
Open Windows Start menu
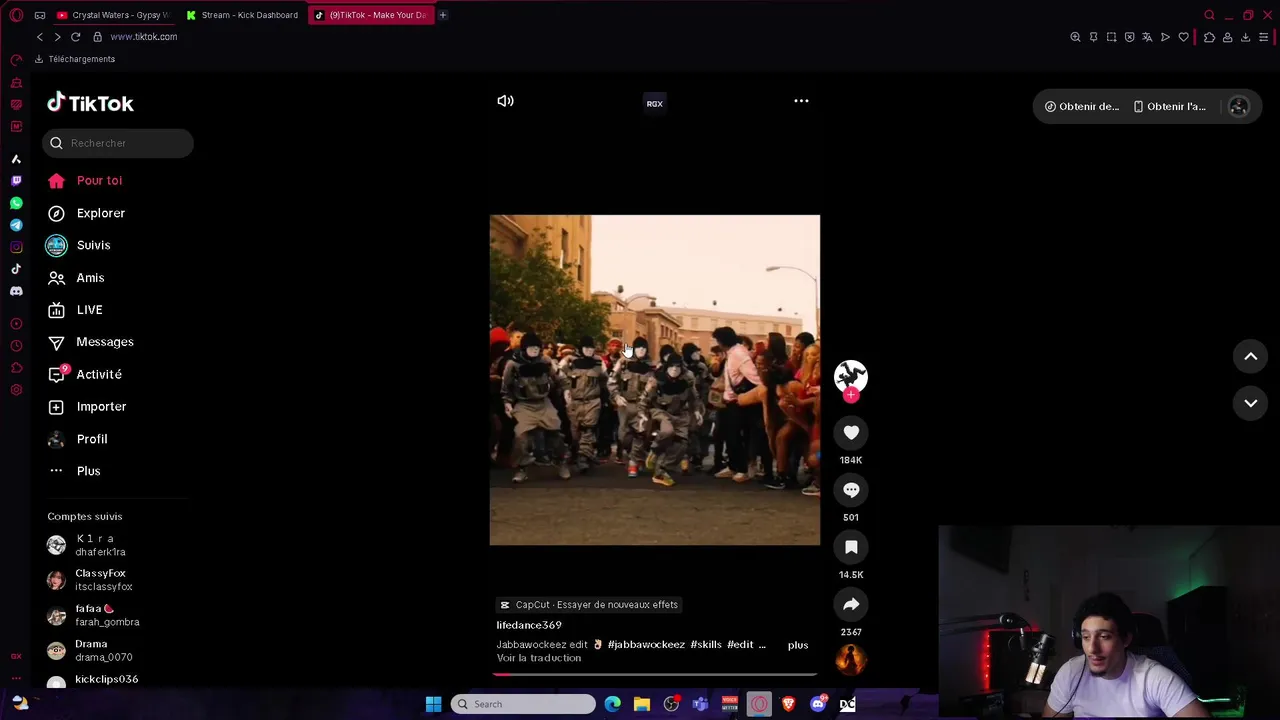click(x=433, y=704)
